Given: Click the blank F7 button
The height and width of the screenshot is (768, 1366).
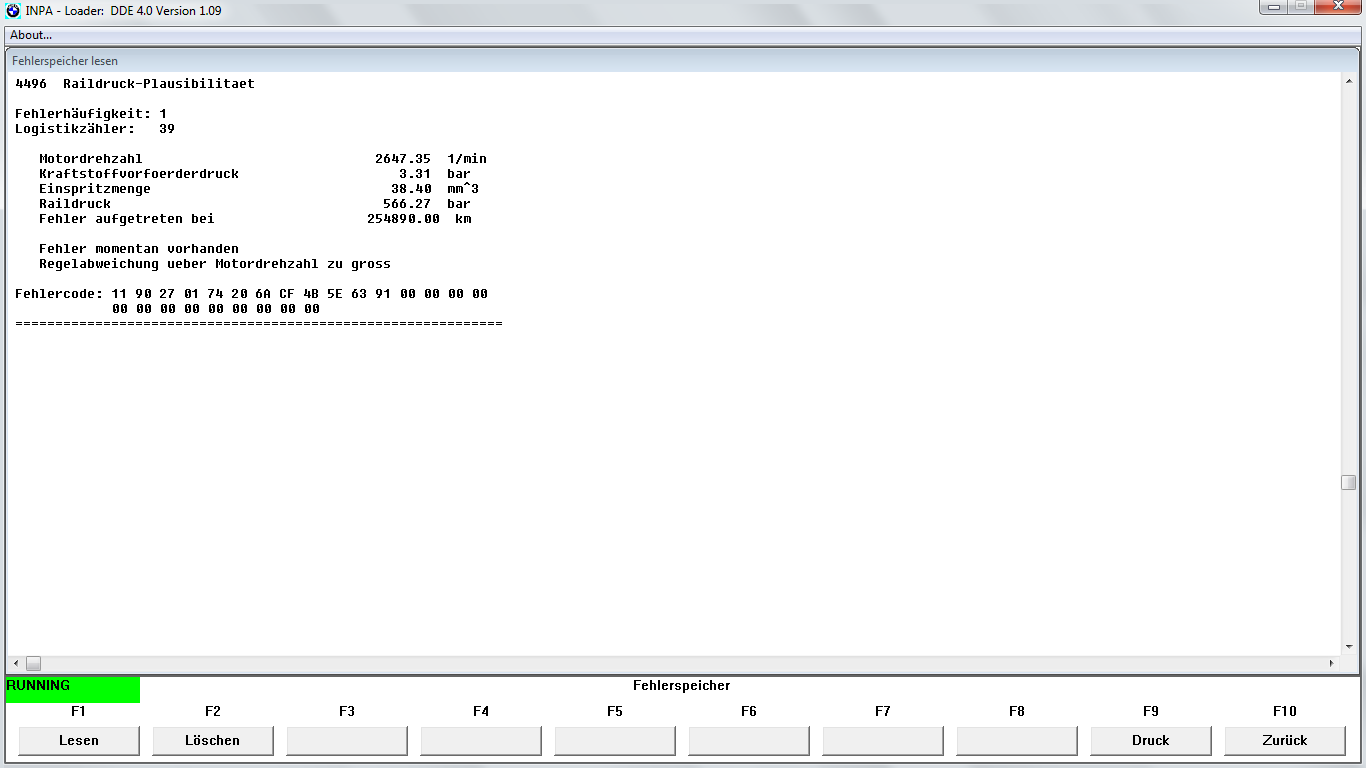Looking at the screenshot, I should (883, 740).
